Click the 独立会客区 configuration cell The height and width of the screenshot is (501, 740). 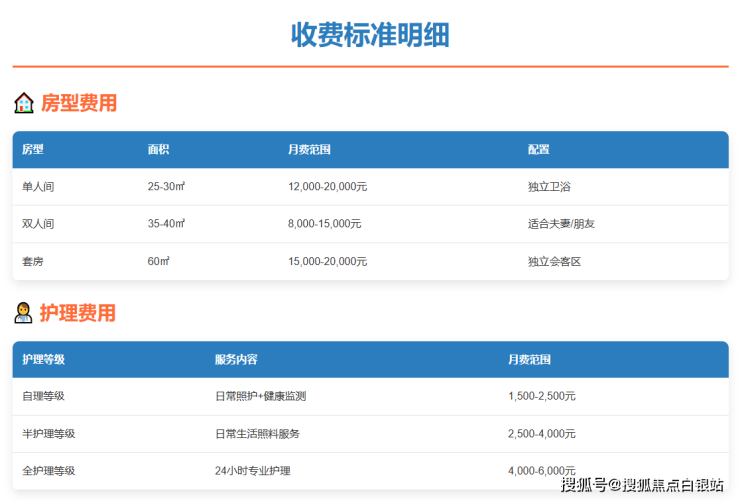554,261
